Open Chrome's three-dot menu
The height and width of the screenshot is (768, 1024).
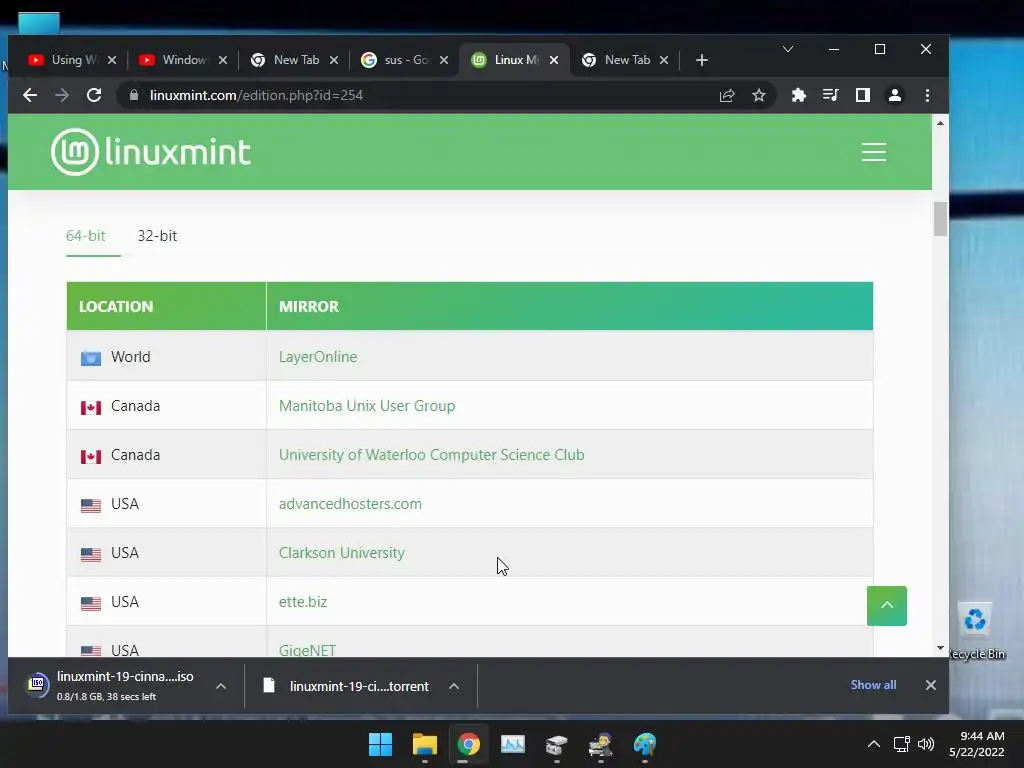(x=927, y=95)
